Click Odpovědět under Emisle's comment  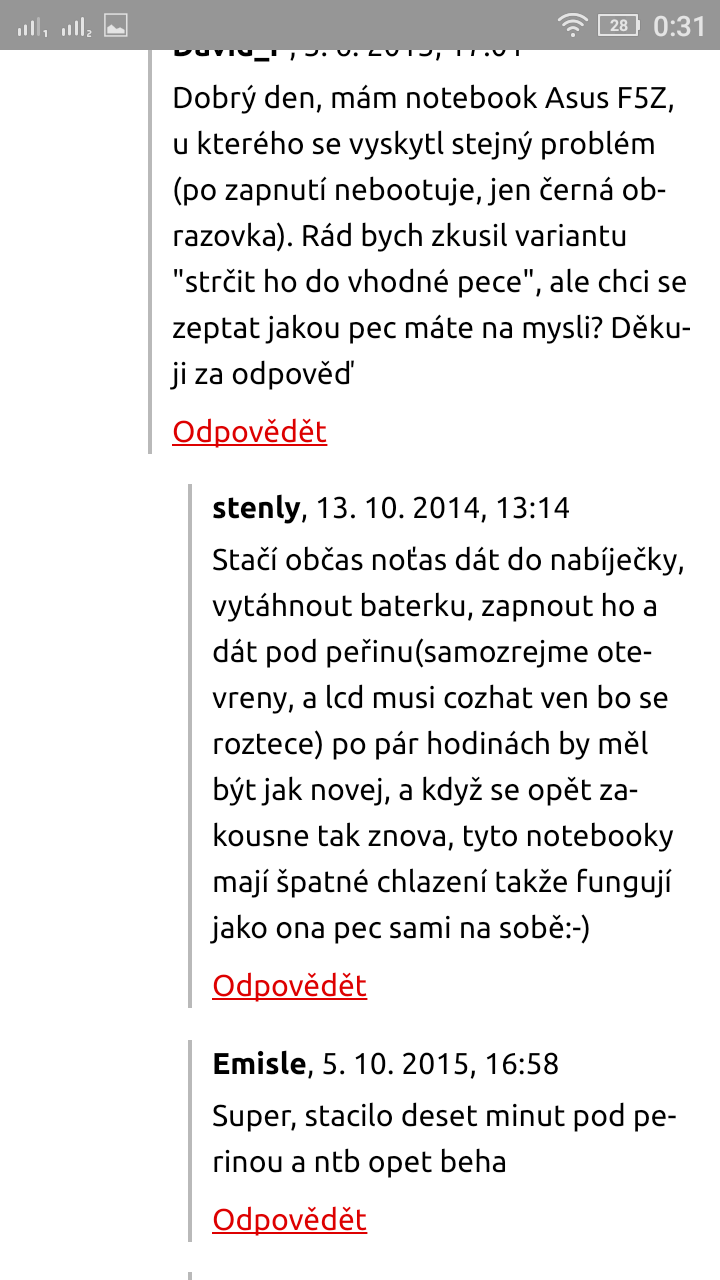coord(289,1220)
